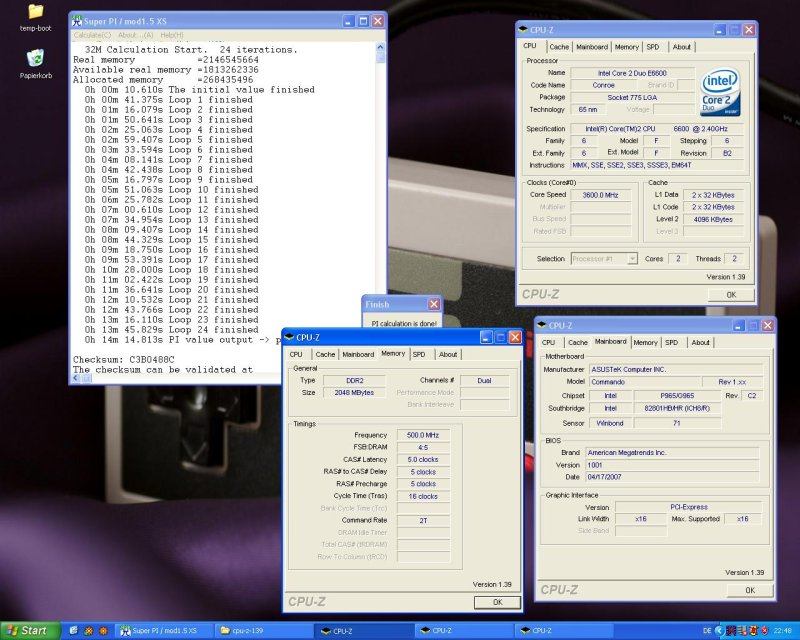Click the Command Rate value 2T
Screen dimensions: 800x640
(x=423, y=521)
